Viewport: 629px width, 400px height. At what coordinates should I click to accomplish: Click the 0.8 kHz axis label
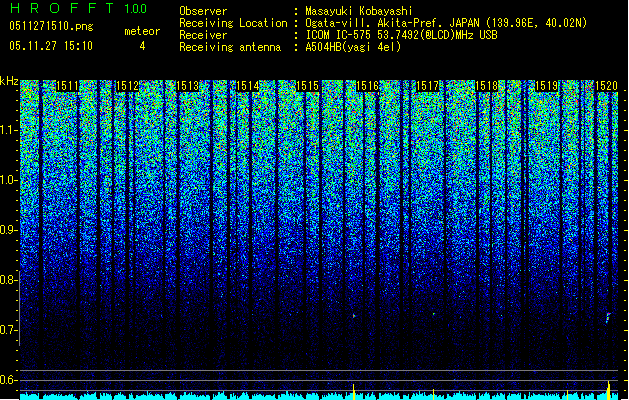click(x=8, y=280)
